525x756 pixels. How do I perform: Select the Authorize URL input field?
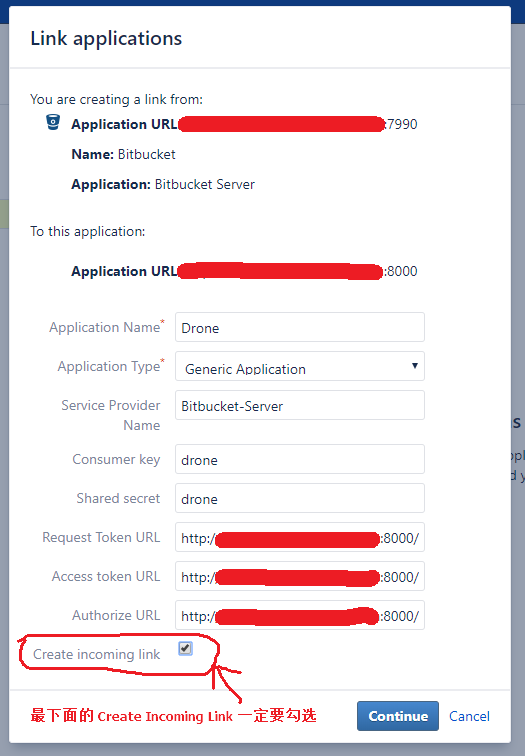tap(299, 616)
